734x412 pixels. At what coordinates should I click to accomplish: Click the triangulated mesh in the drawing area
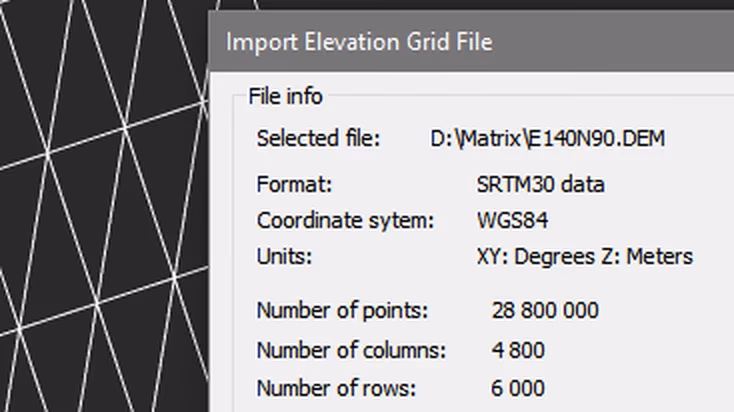click(104, 206)
